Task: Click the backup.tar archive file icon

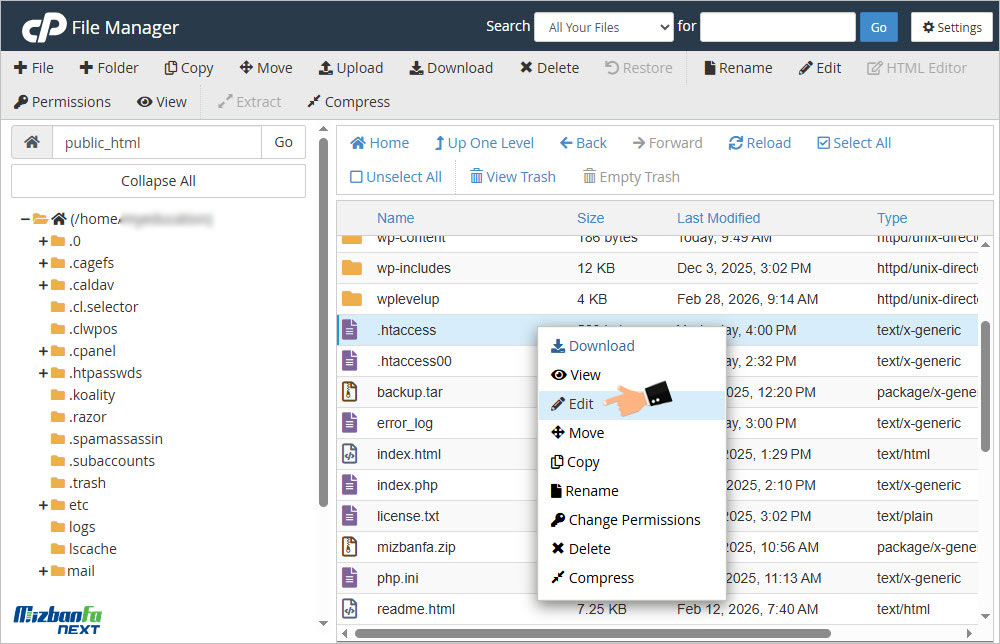Action: 350,392
